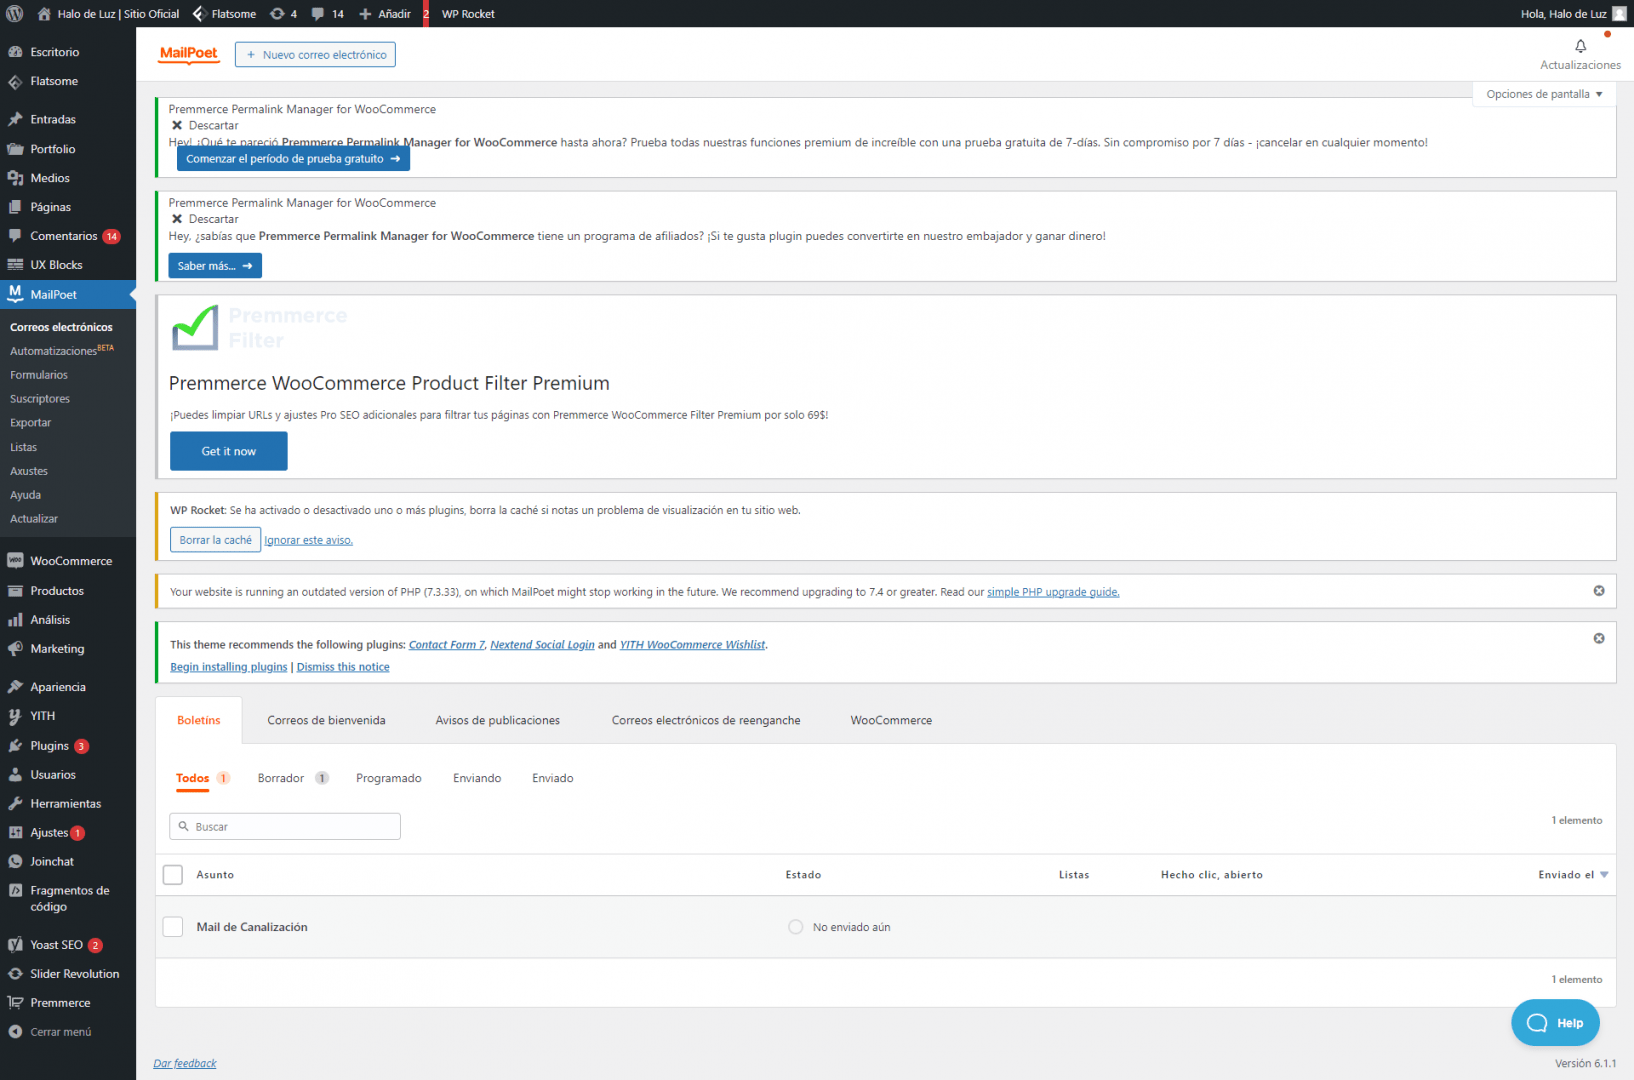This screenshot has height=1080, width=1634.
Task: Filter by Enviando status
Action: (x=477, y=778)
